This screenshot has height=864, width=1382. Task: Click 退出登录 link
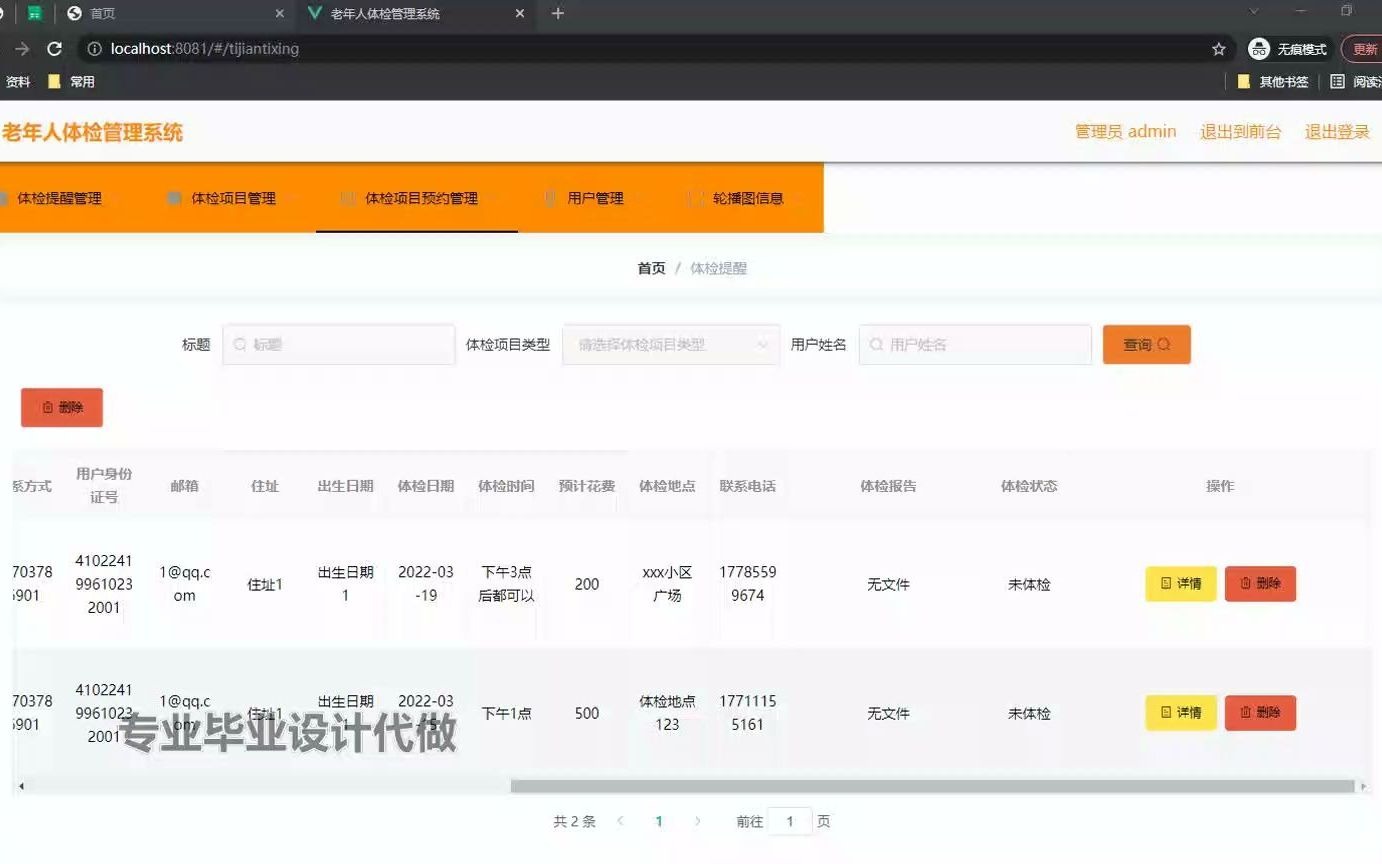coord(1337,131)
